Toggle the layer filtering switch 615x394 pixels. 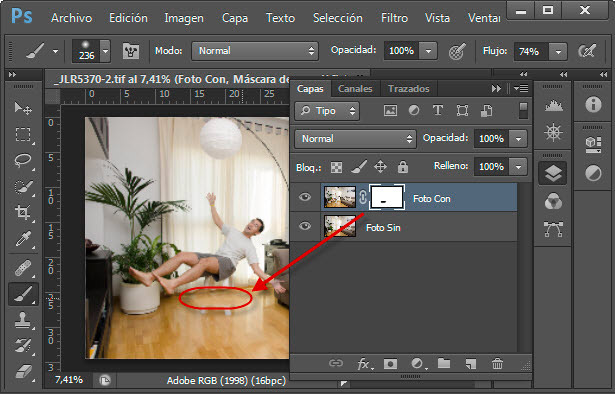point(523,111)
